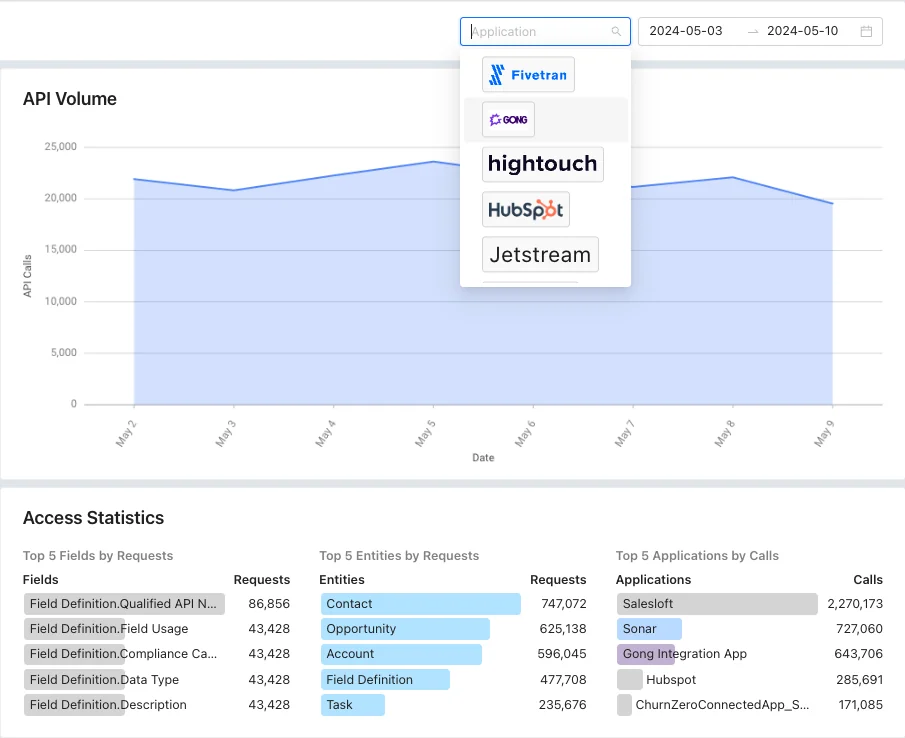This screenshot has height=738, width=905.
Task: Click the May 9 chart axis label
Action: (824, 434)
